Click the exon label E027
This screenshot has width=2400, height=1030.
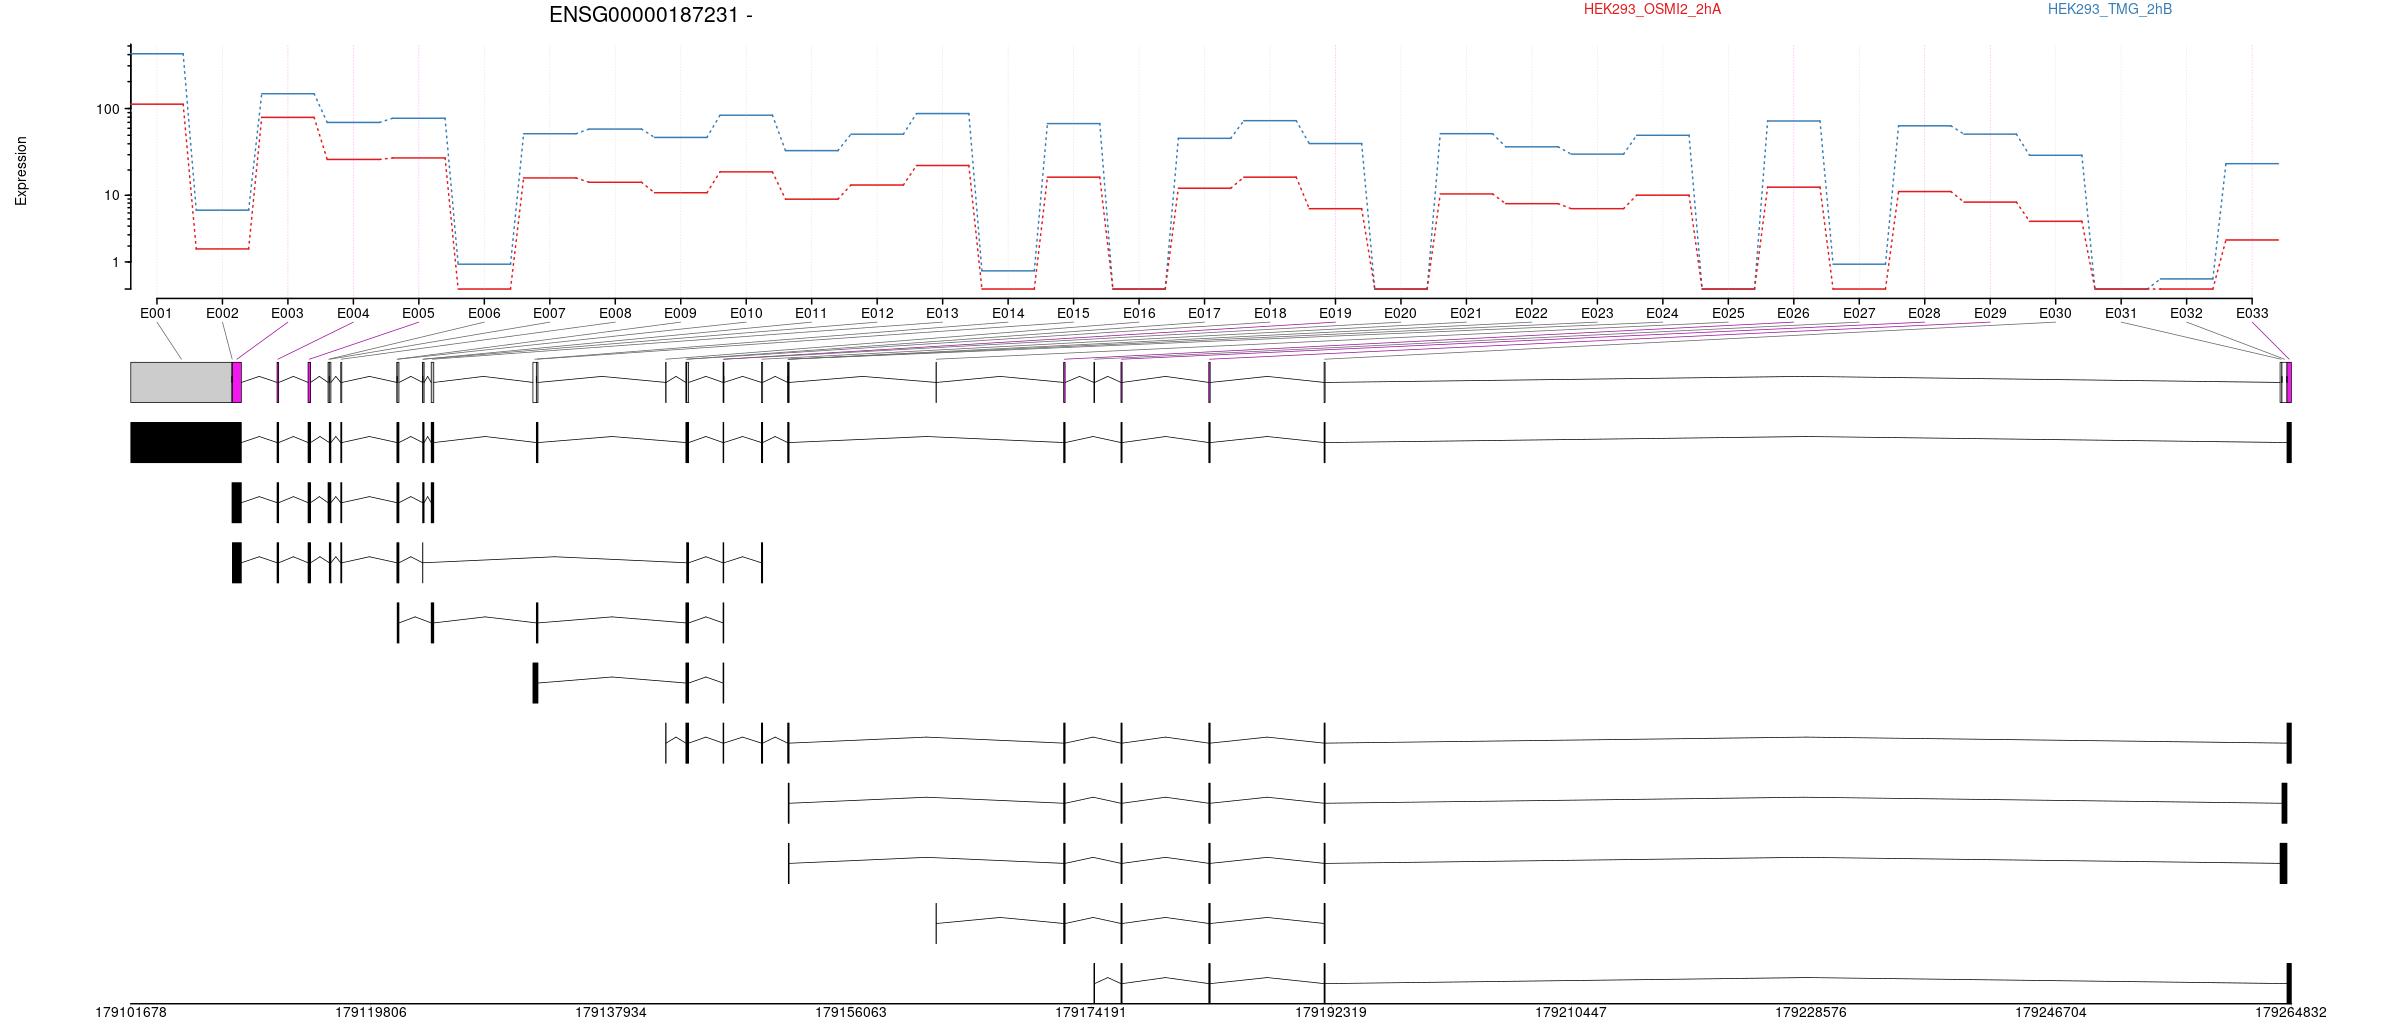pyautogui.click(x=1859, y=313)
